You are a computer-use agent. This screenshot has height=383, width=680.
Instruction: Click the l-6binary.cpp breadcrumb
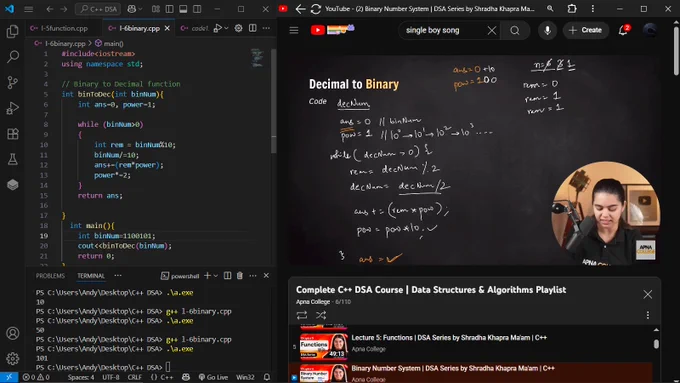tap(65, 43)
